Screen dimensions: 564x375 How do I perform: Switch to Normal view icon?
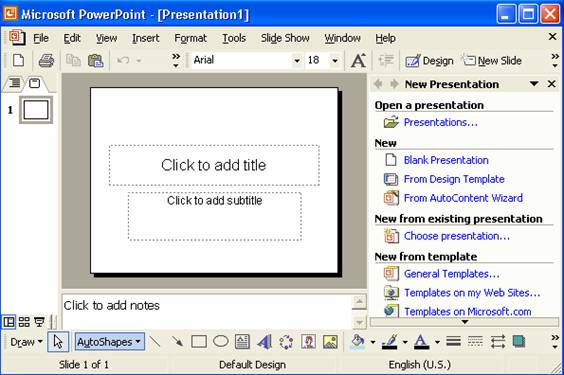pyautogui.click(x=9, y=322)
